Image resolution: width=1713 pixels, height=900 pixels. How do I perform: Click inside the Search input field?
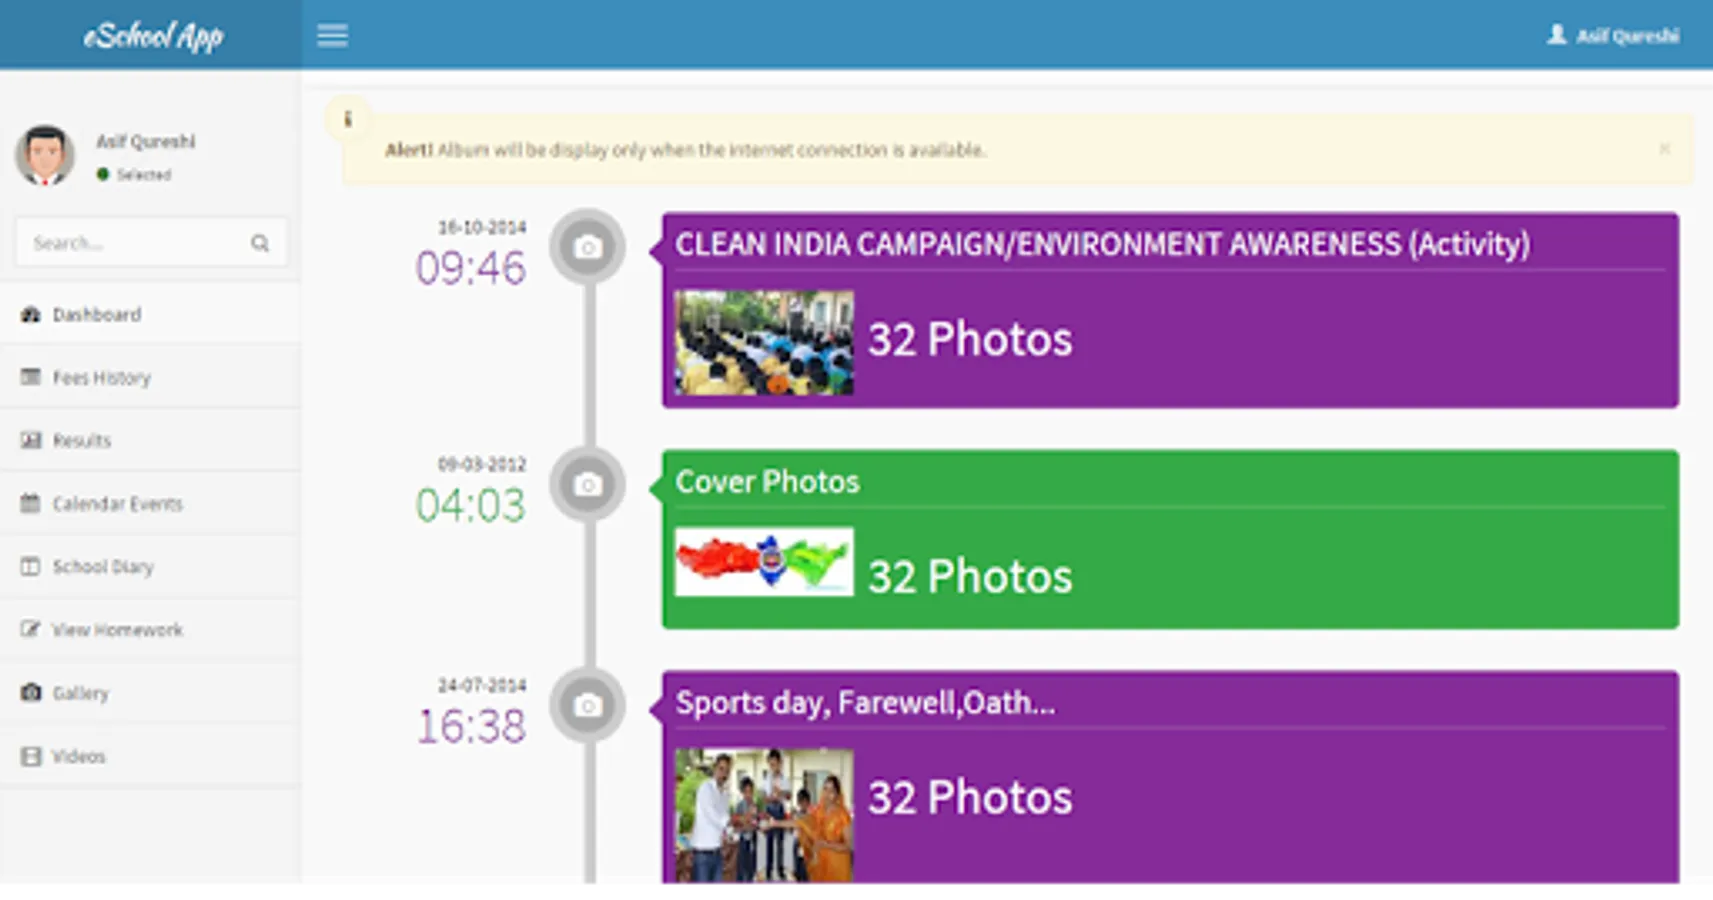pos(120,242)
